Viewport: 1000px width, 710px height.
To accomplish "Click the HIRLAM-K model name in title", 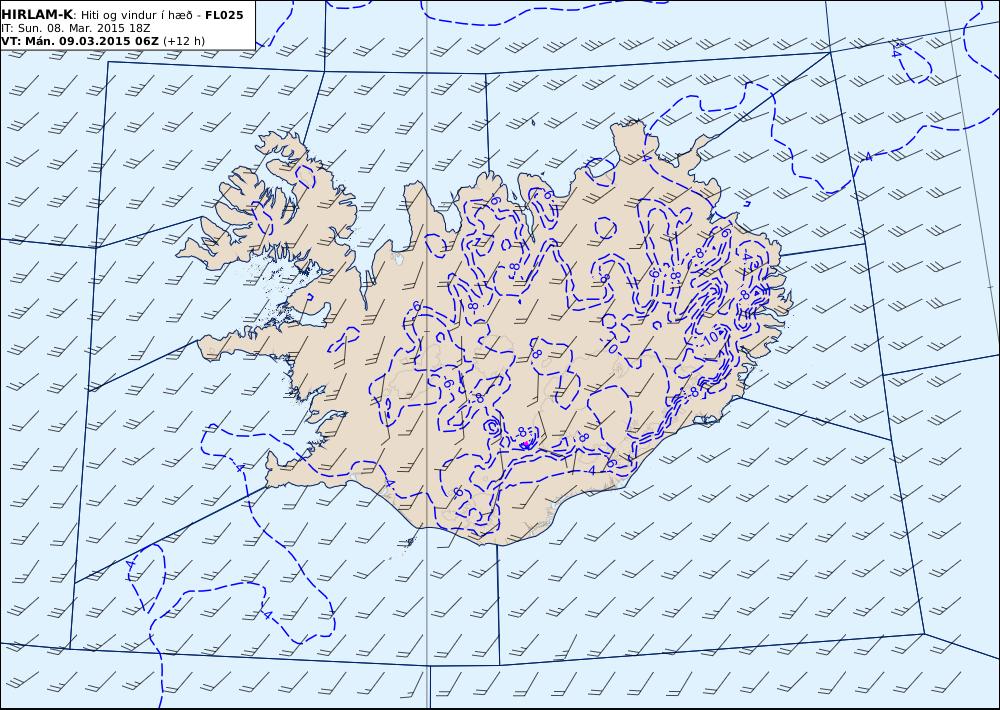I will tap(37, 15).
